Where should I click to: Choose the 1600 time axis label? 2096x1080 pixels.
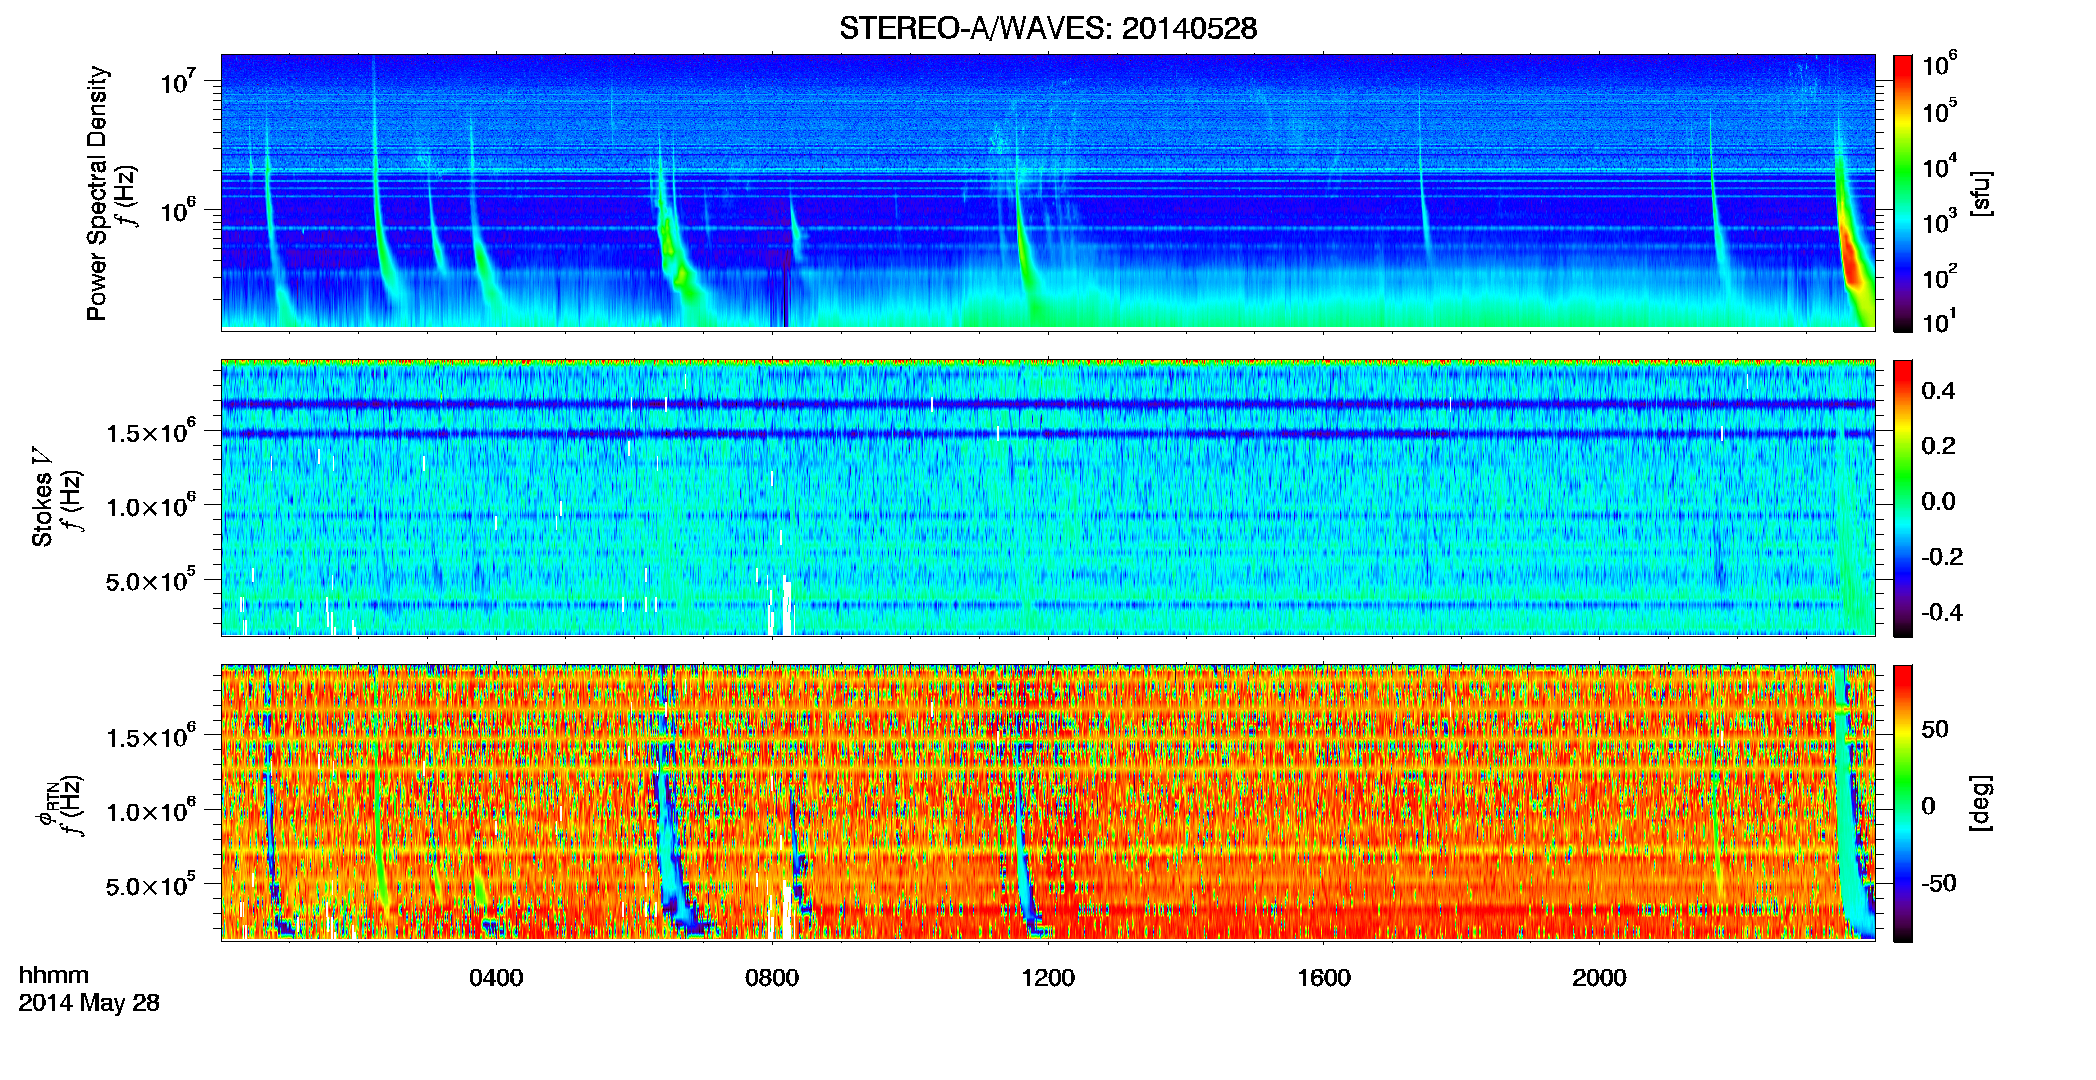click(x=1324, y=978)
